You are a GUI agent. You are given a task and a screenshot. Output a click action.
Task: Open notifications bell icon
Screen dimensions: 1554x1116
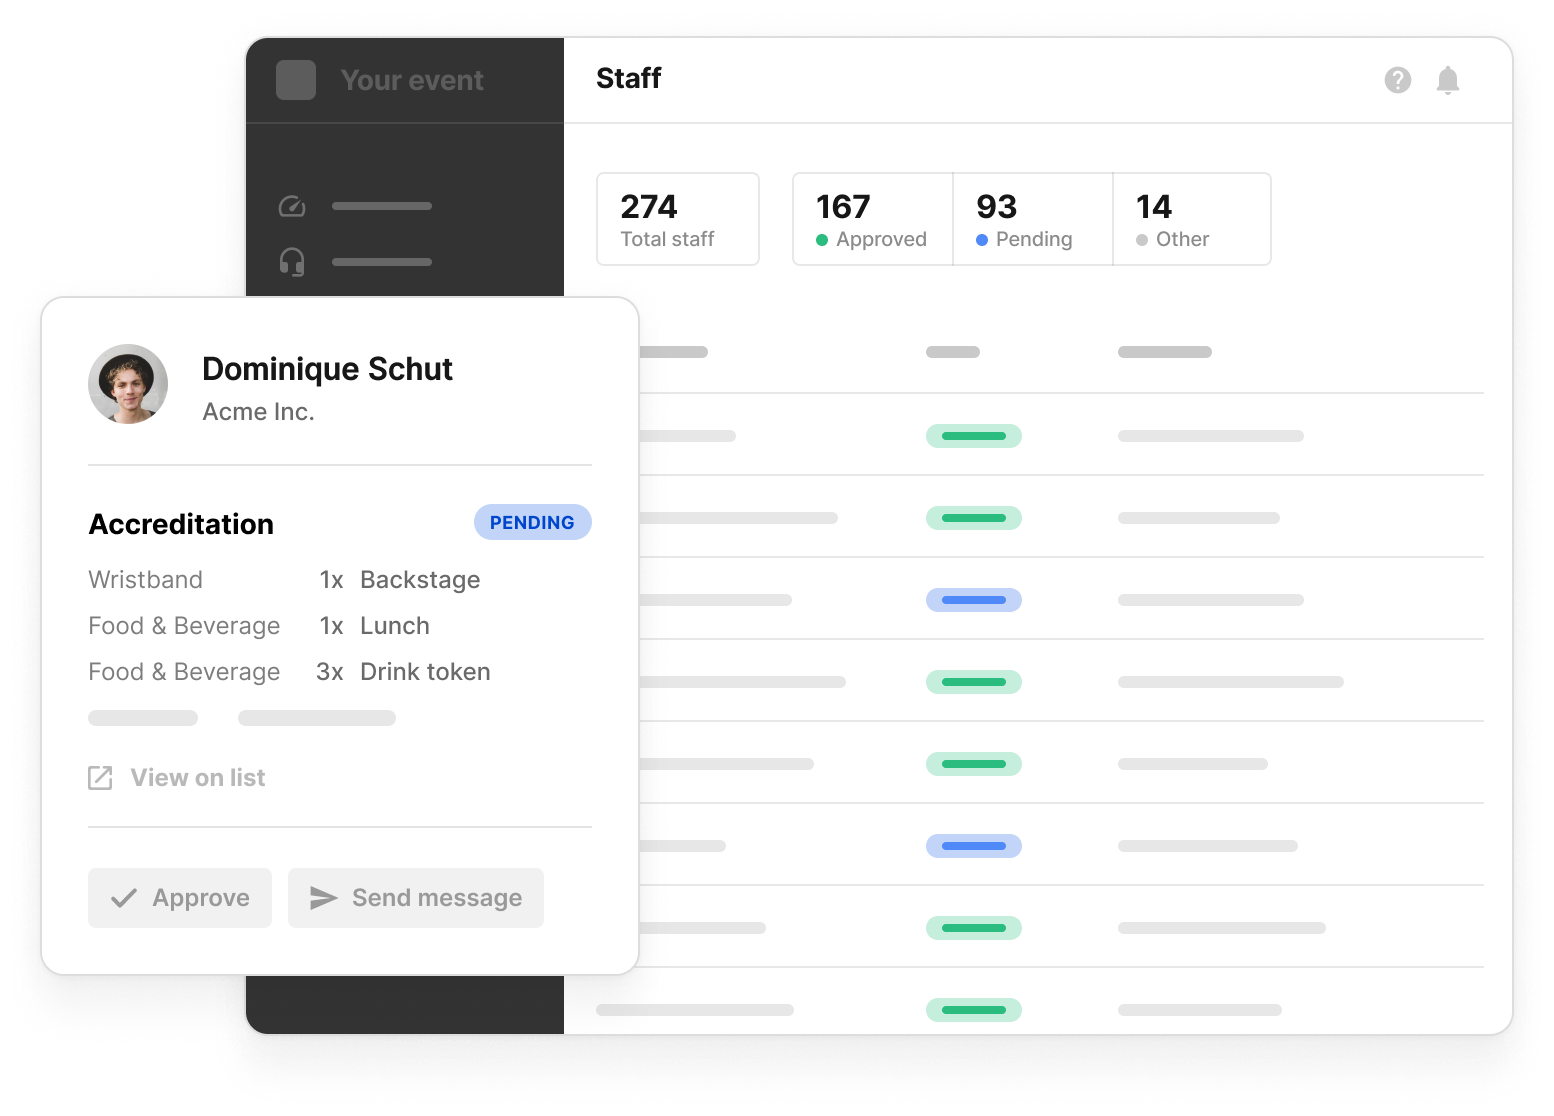click(x=1447, y=80)
